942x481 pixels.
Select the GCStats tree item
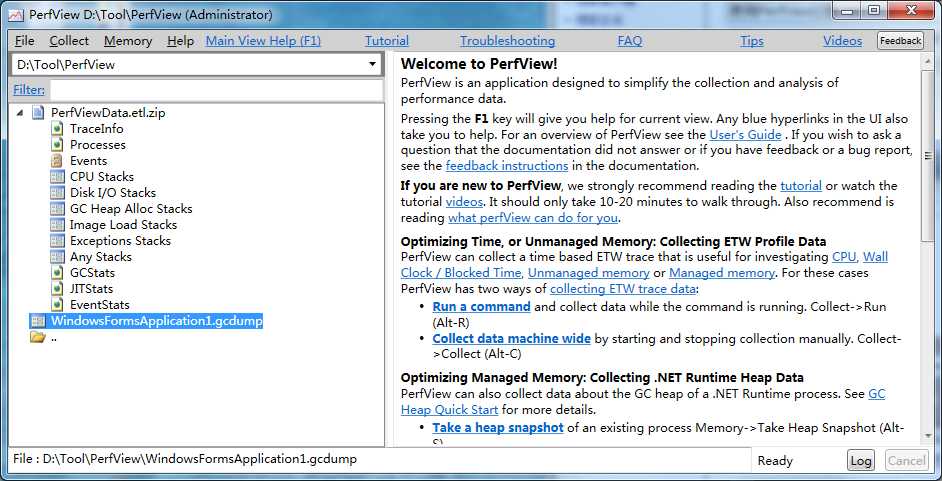point(92,273)
